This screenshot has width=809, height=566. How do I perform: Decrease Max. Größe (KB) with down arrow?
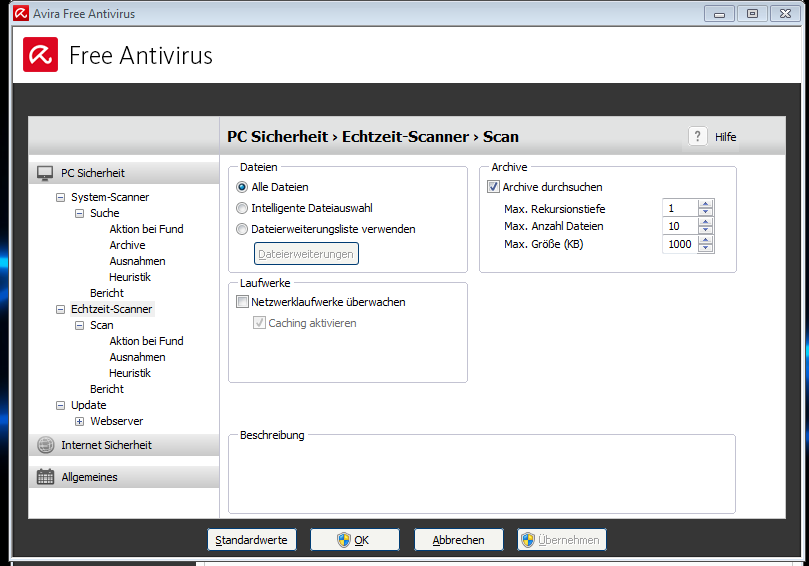click(705, 248)
